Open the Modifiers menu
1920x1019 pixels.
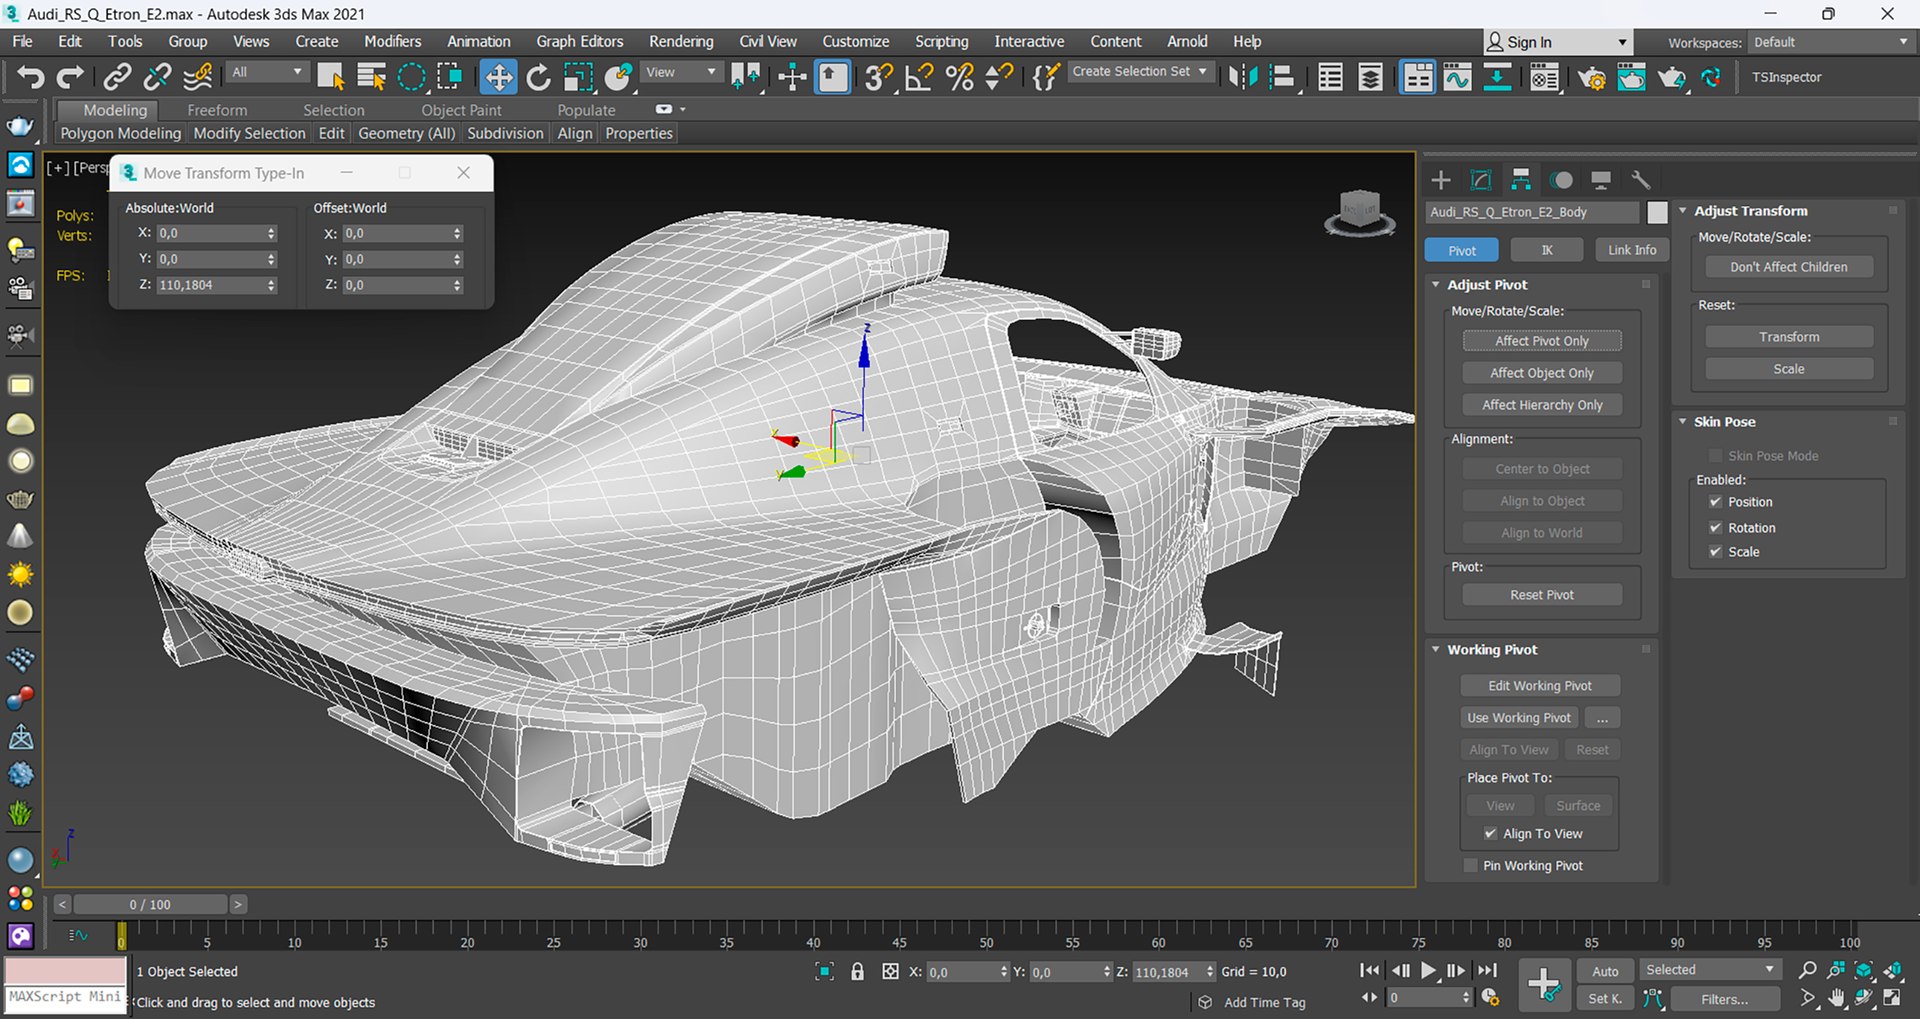click(392, 41)
